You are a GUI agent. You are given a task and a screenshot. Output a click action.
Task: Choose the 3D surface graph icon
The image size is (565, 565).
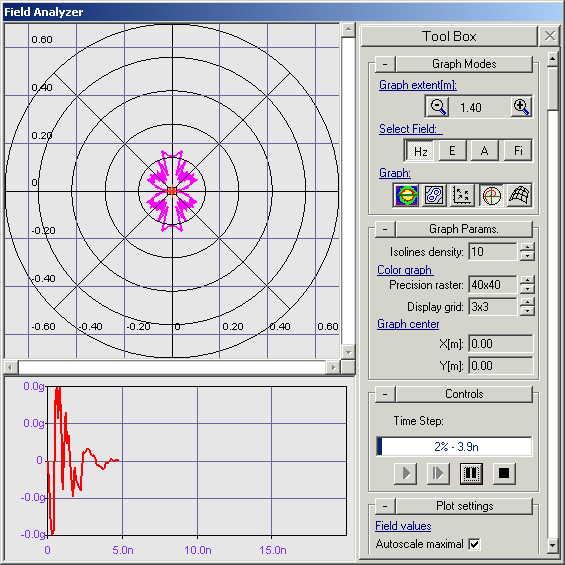[519, 195]
